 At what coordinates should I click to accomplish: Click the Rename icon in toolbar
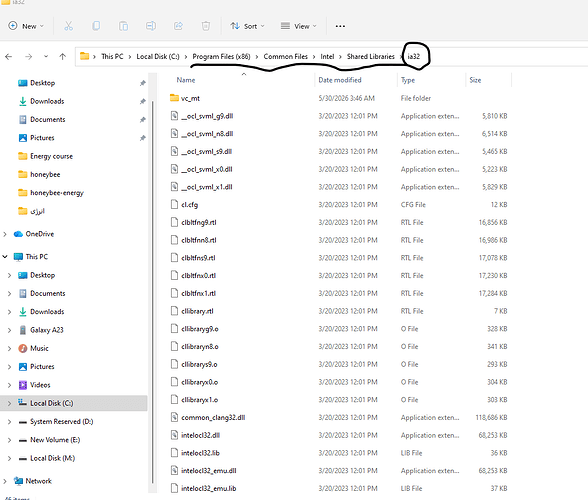coord(151,26)
